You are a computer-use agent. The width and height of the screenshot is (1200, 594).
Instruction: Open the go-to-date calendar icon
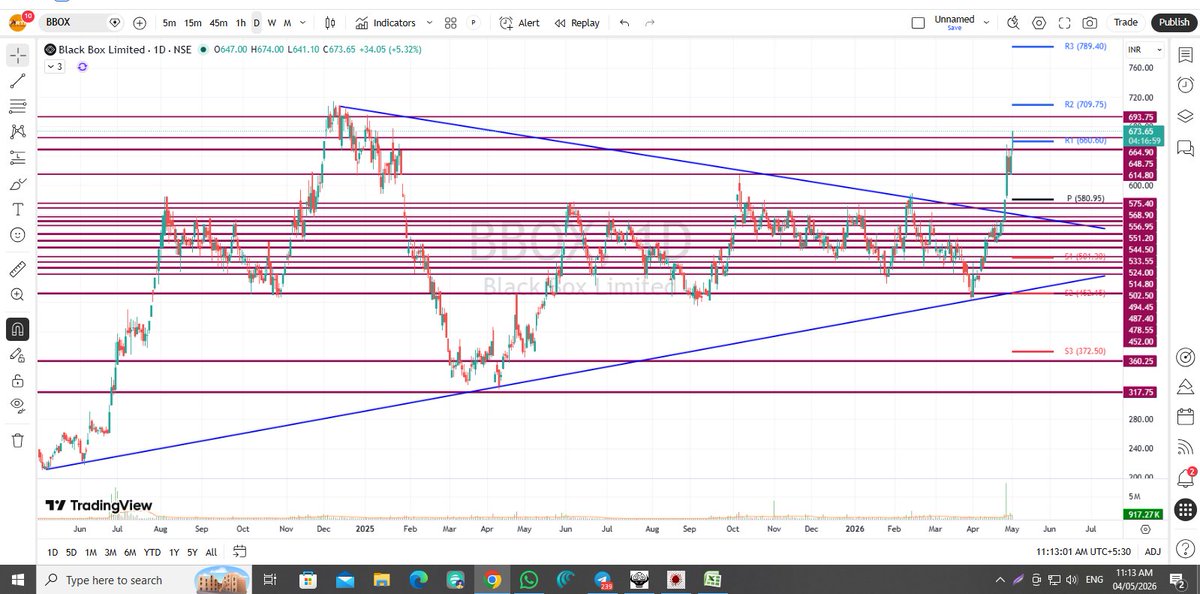(240, 551)
